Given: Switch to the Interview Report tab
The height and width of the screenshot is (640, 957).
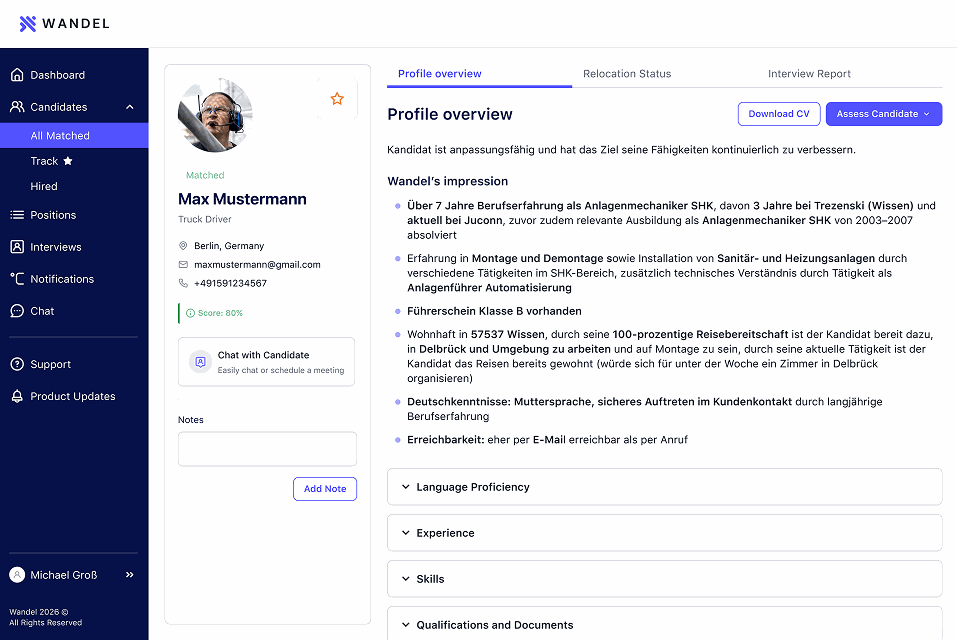Looking at the screenshot, I should pos(809,74).
